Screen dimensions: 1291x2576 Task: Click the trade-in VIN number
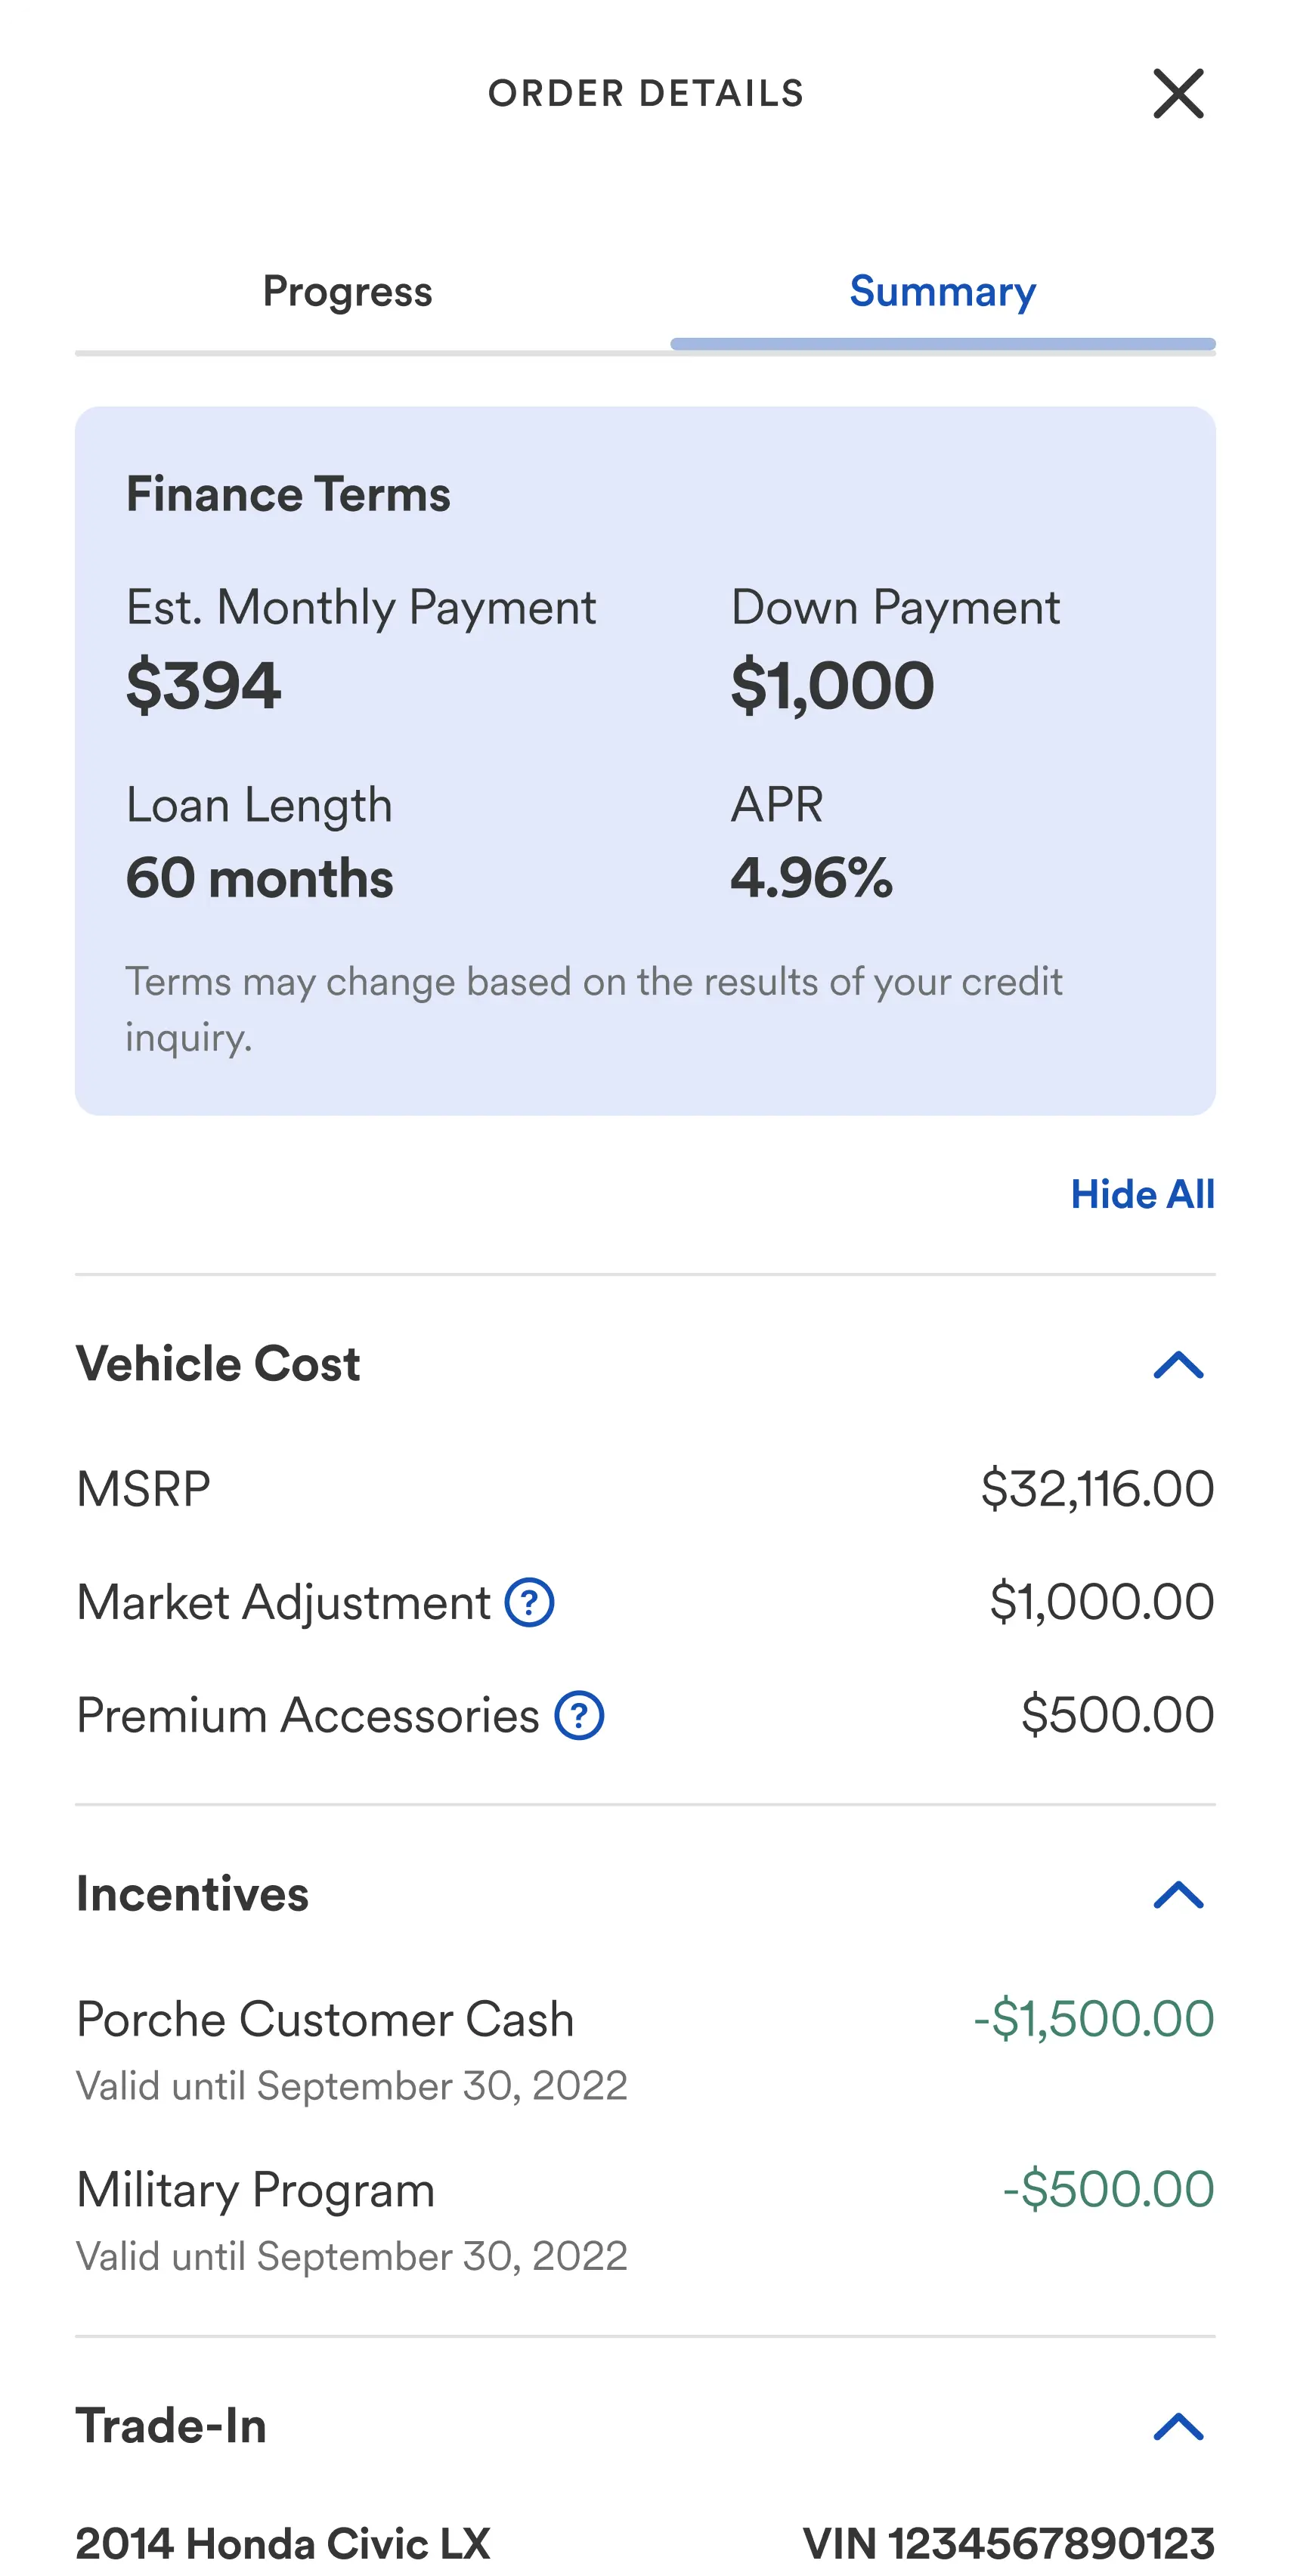(1008, 2543)
